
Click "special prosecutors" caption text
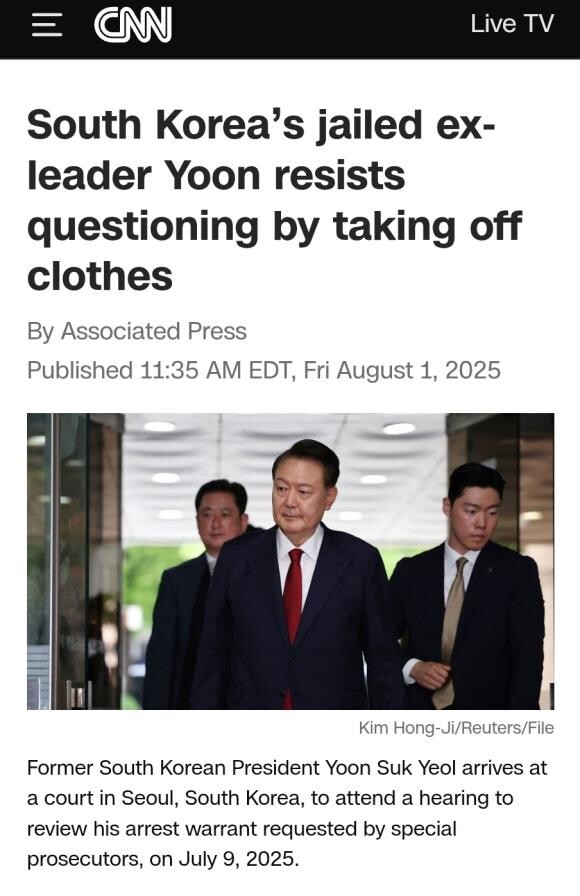(x=242, y=843)
